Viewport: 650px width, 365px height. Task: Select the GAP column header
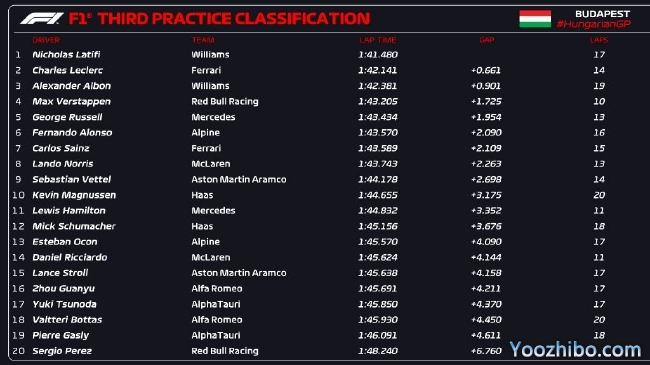coord(487,40)
